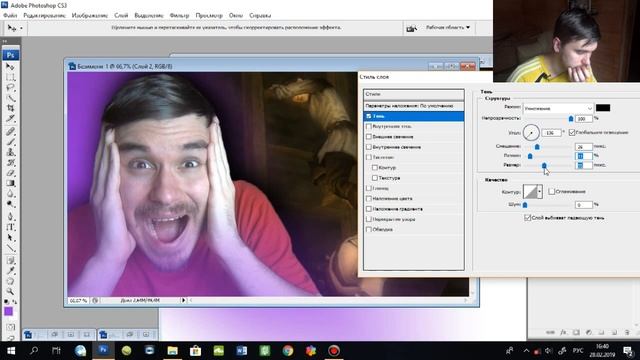Enable the Наложение цвета checkbox
The width and height of the screenshot is (640, 360).
369,198
